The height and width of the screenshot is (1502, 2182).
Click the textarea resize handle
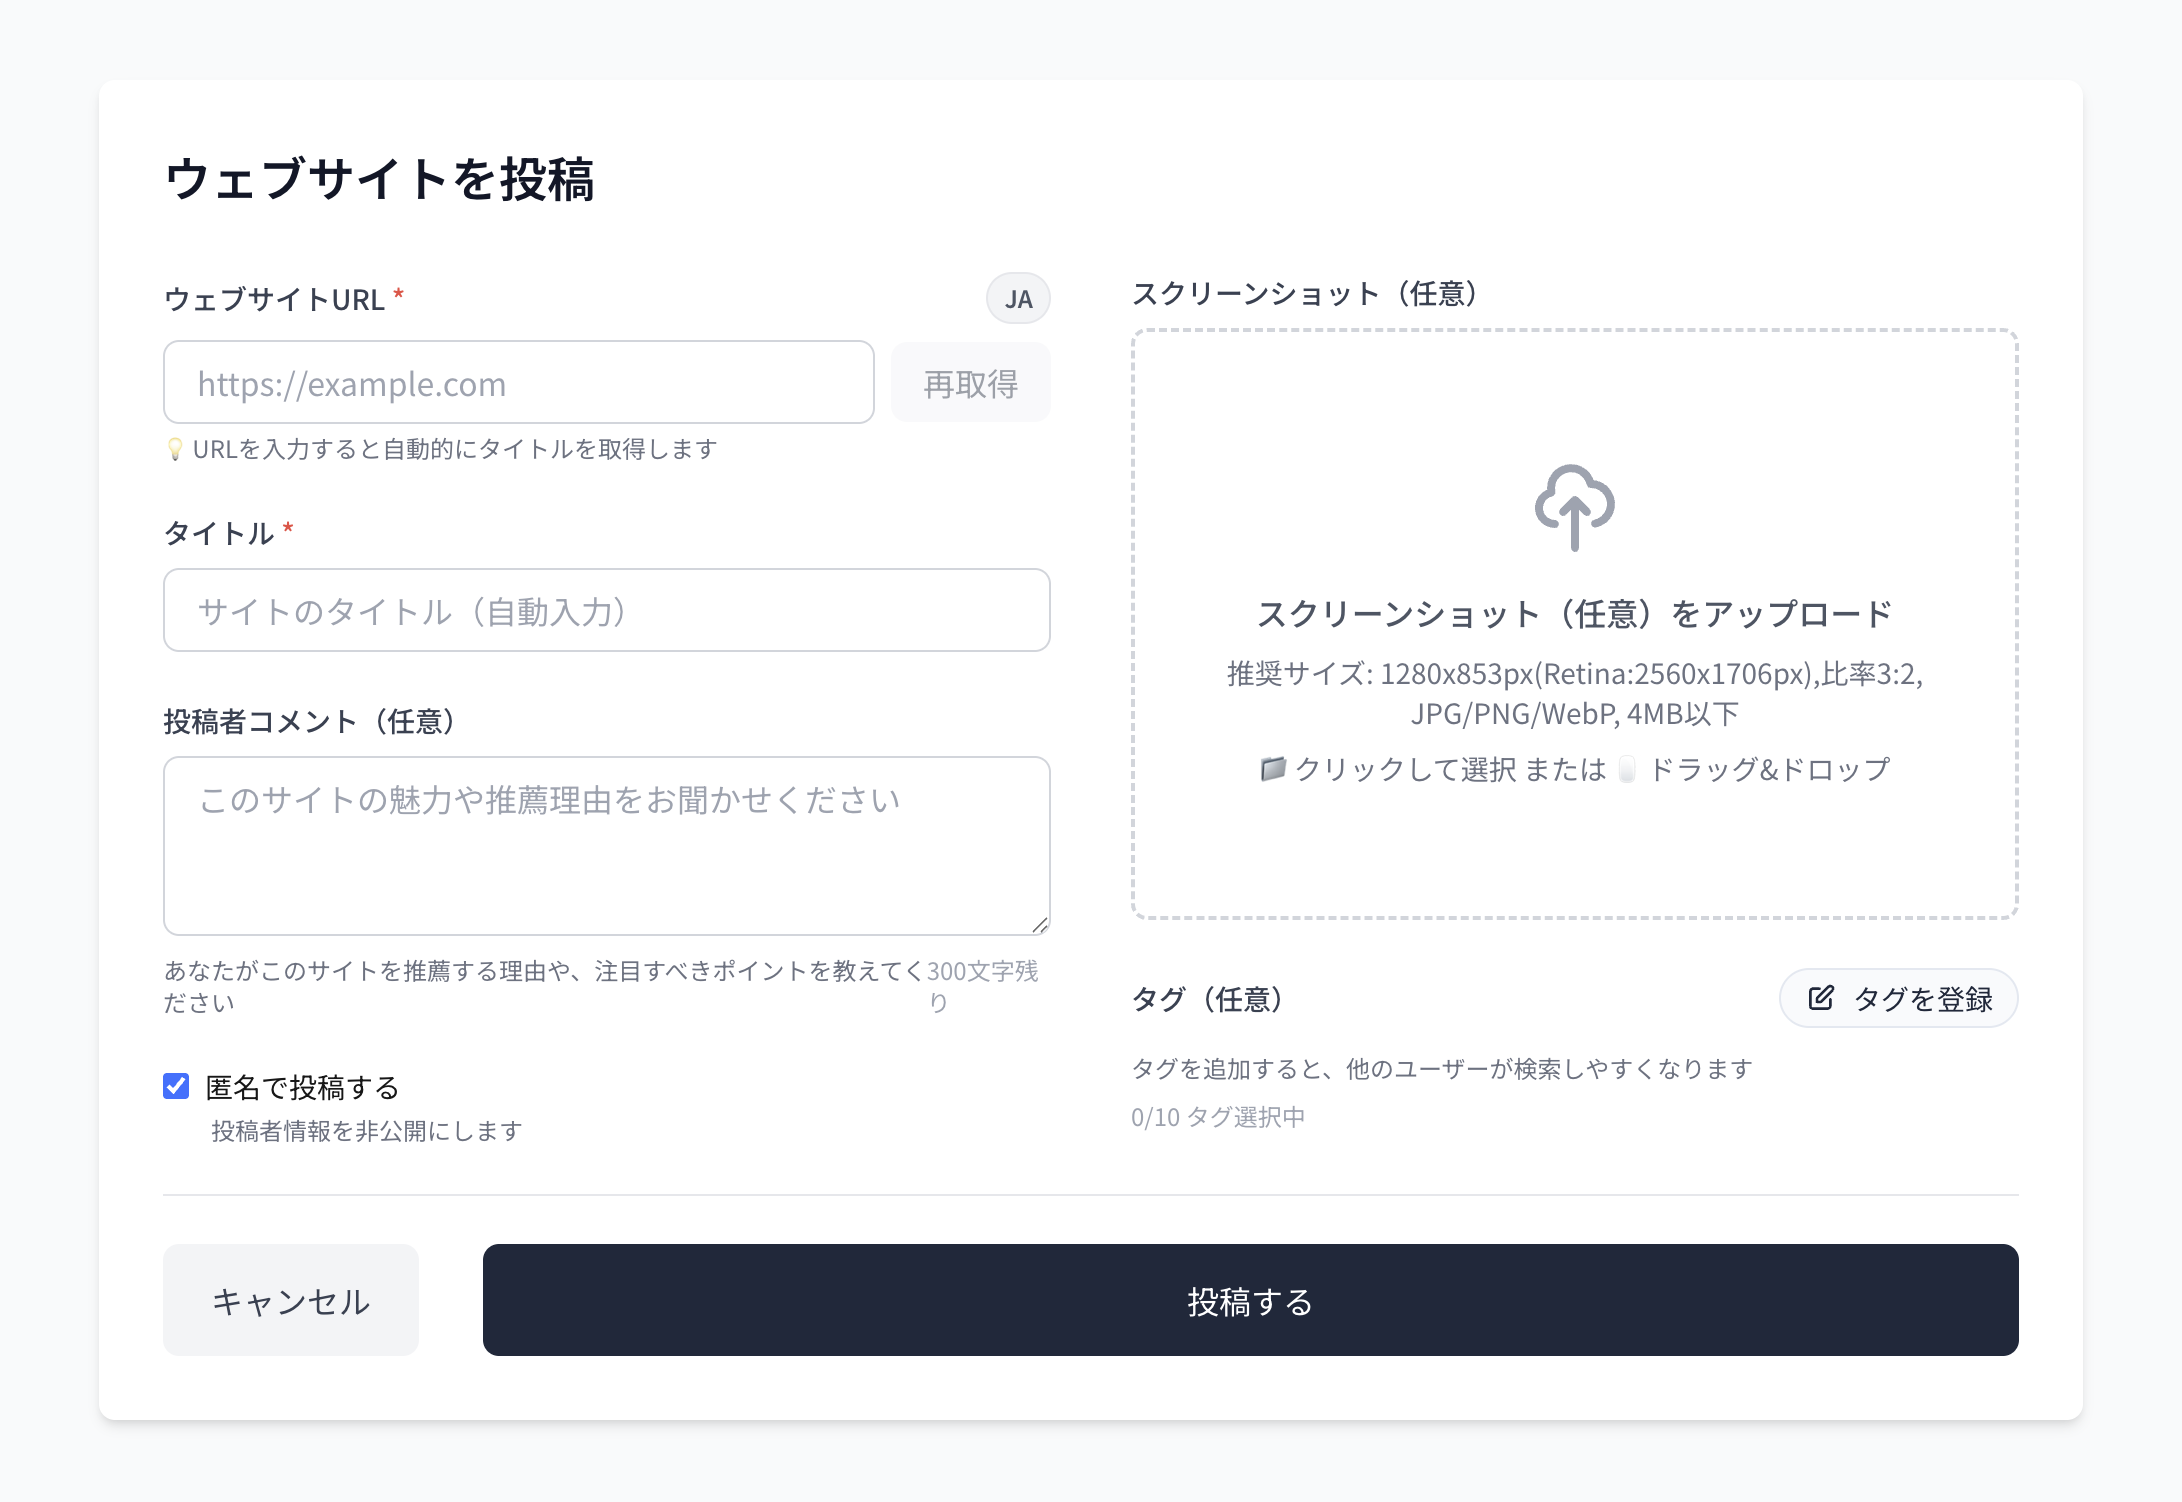pos(1041,921)
